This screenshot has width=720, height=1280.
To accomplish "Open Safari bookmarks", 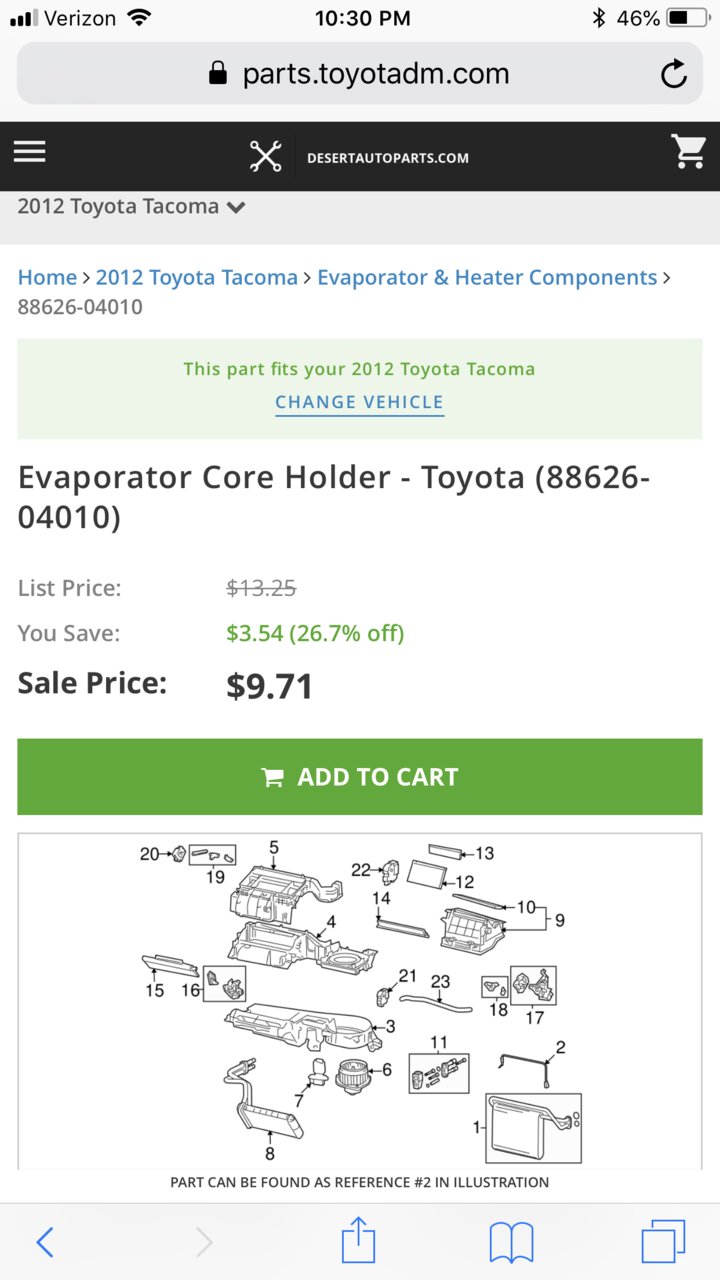I will [x=511, y=1243].
